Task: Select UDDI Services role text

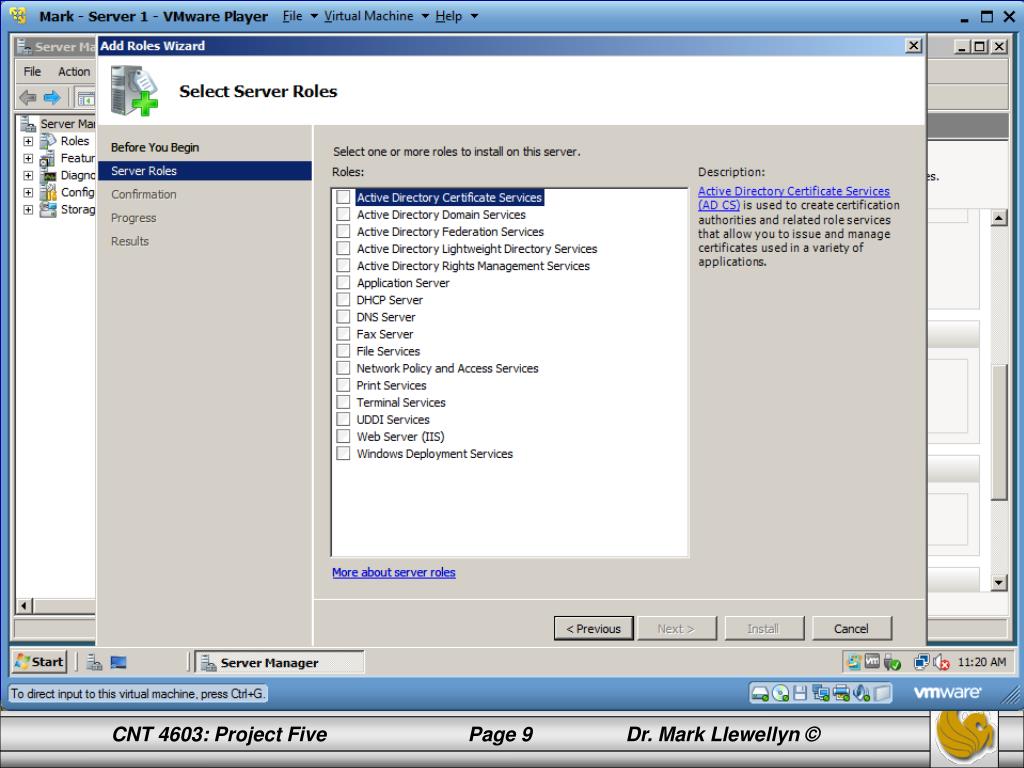Action: (x=392, y=419)
